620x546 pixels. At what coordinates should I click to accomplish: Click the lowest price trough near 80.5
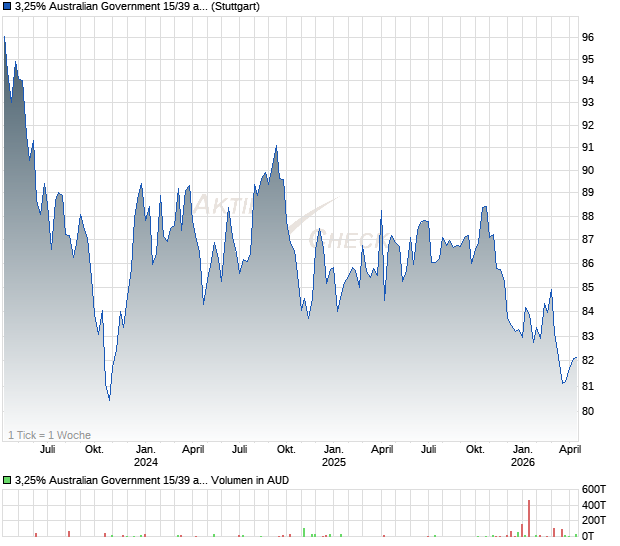coord(109,399)
